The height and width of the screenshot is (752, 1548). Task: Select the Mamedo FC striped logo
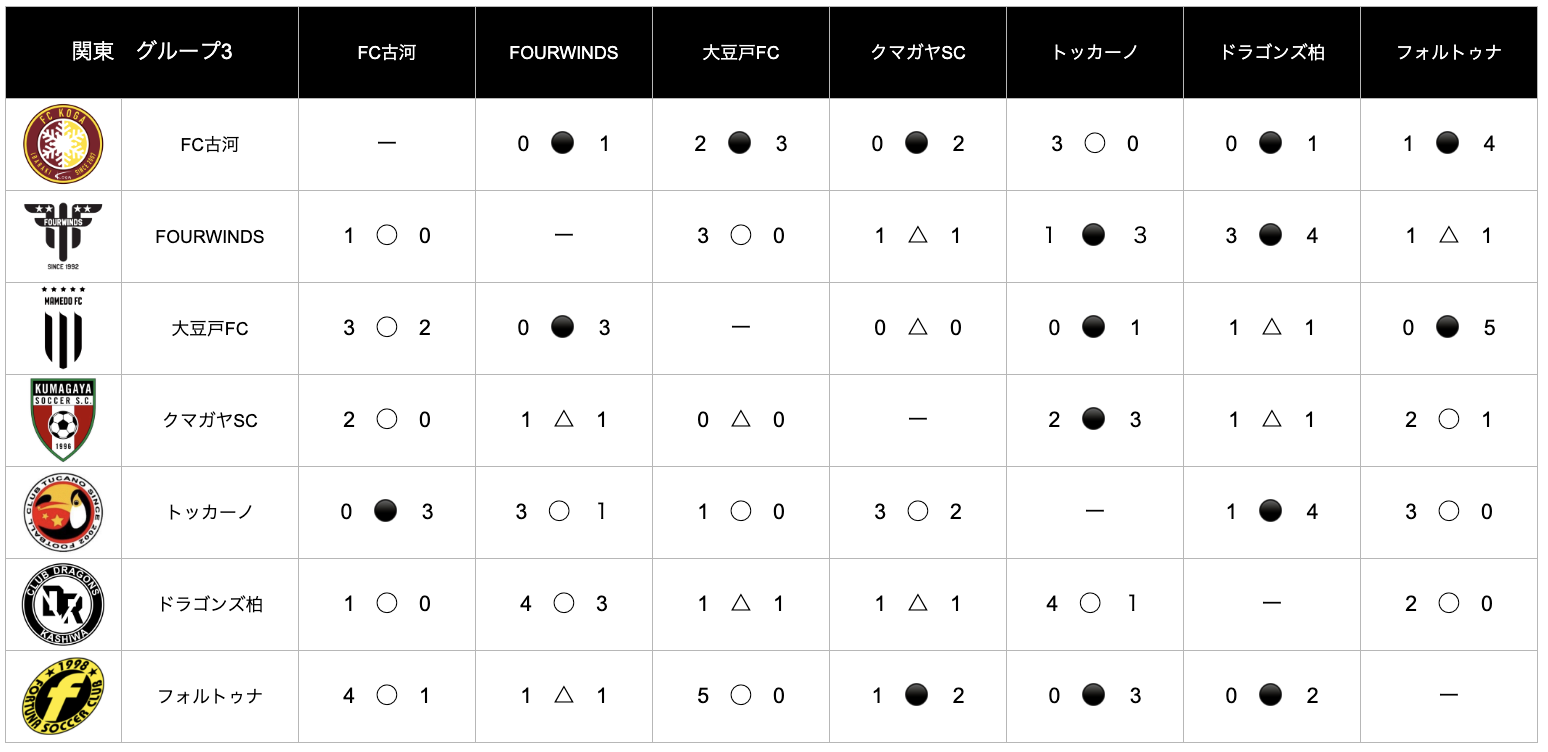pyautogui.click(x=63, y=328)
